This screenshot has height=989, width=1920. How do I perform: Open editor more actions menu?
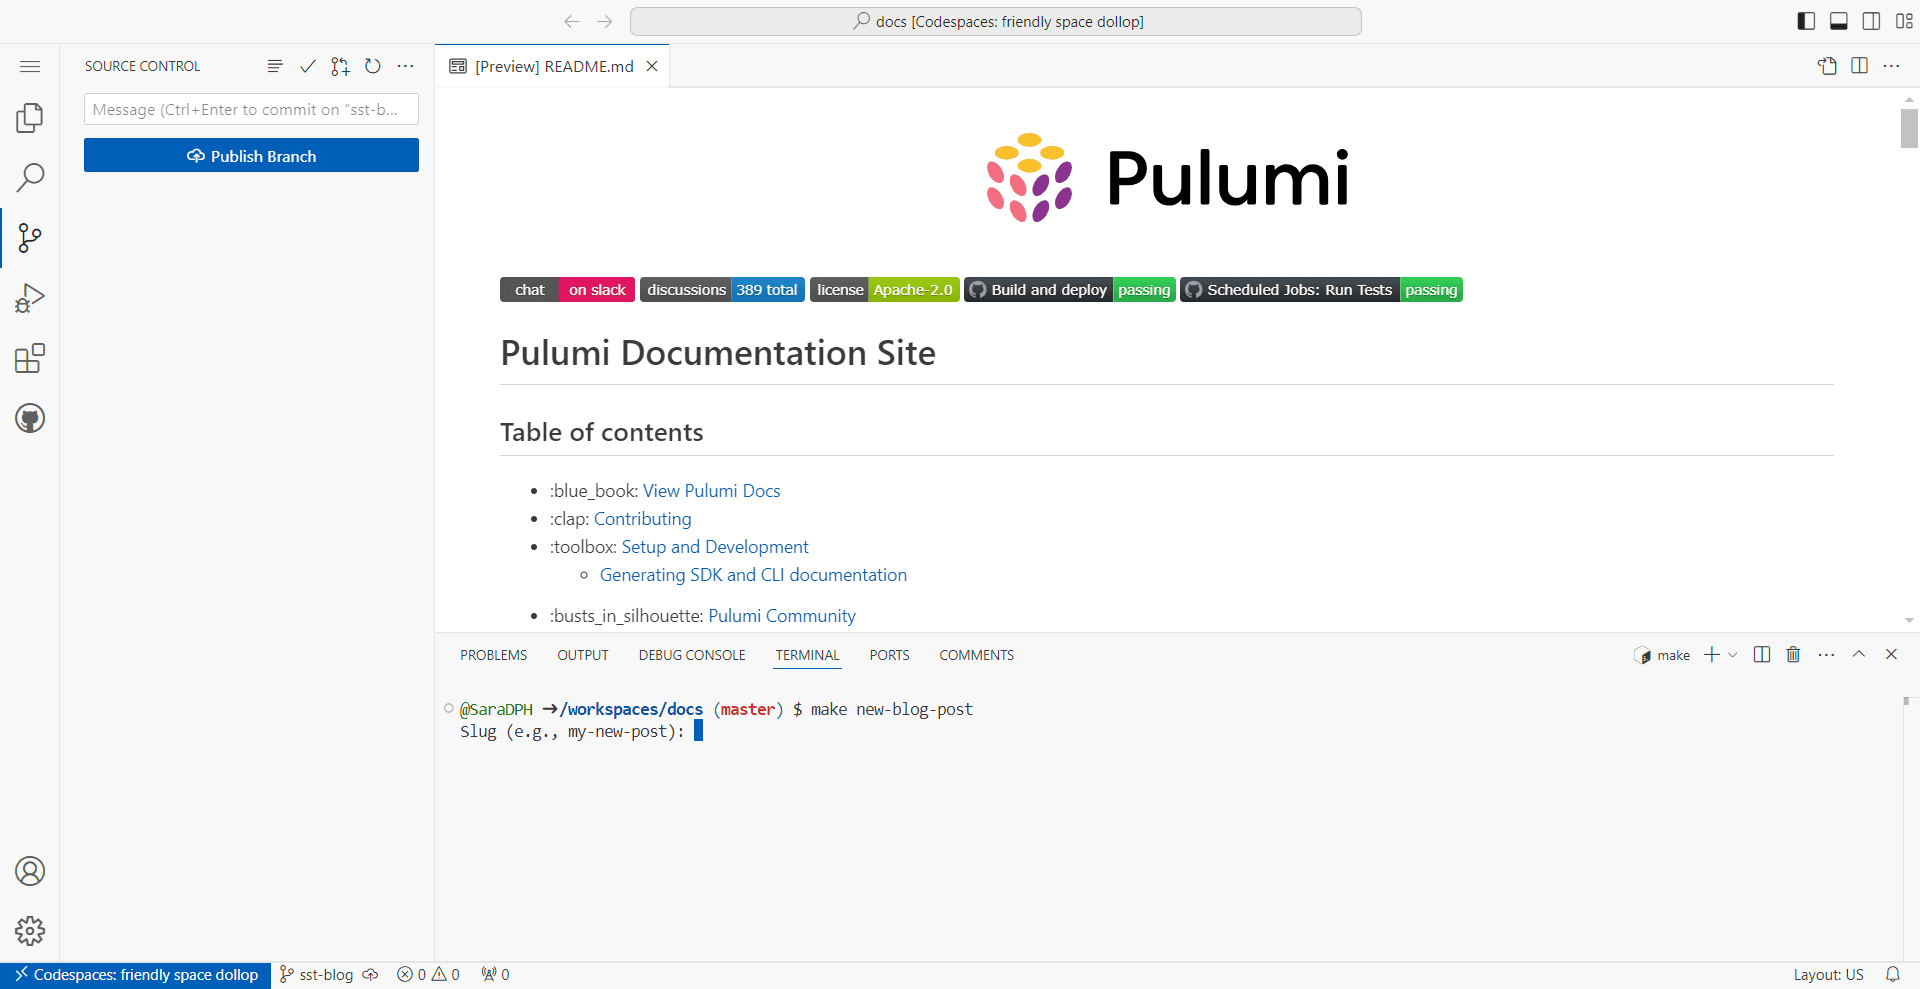tap(1892, 66)
